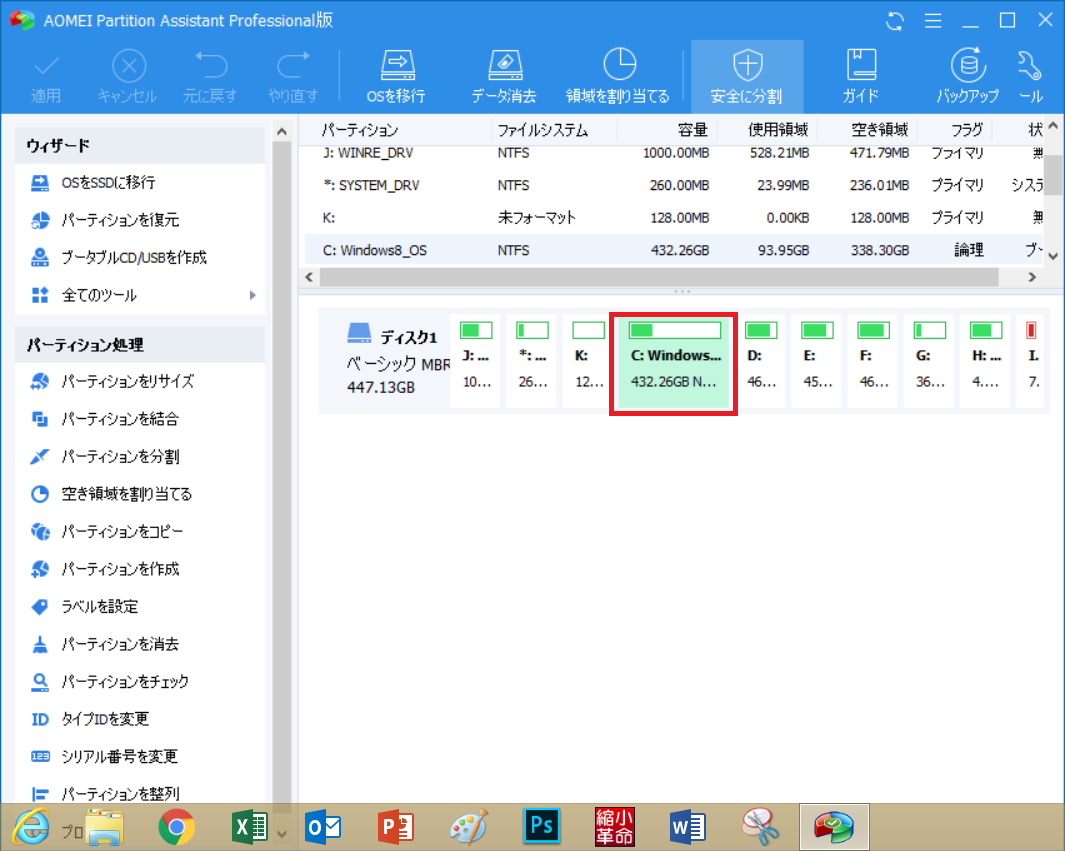Click the 適用 checkmark toolbar button
The width and height of the screenshot is (1065, 851).
[46, 79]
